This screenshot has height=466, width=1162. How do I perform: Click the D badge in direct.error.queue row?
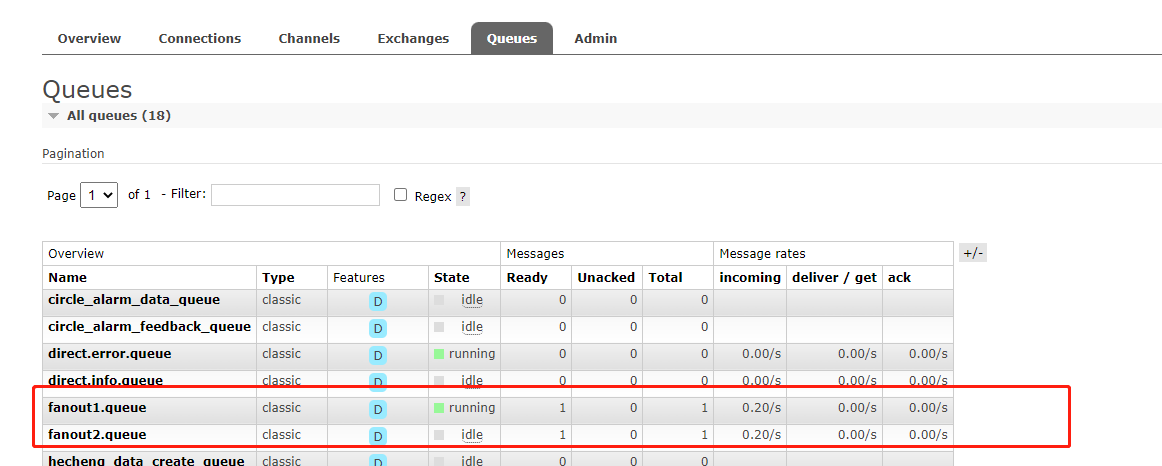tap(377, 355)
